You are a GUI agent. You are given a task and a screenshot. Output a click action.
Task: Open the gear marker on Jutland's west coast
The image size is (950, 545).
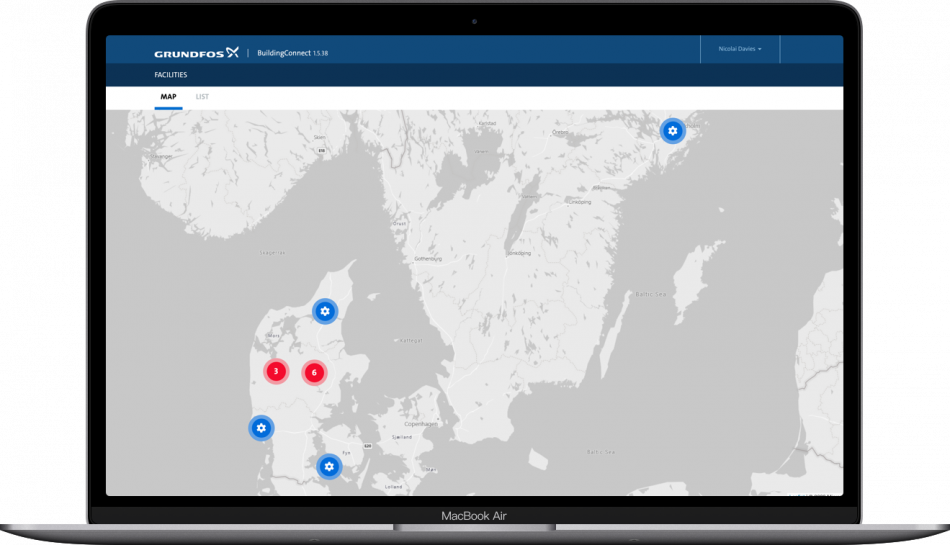point(261,428)
